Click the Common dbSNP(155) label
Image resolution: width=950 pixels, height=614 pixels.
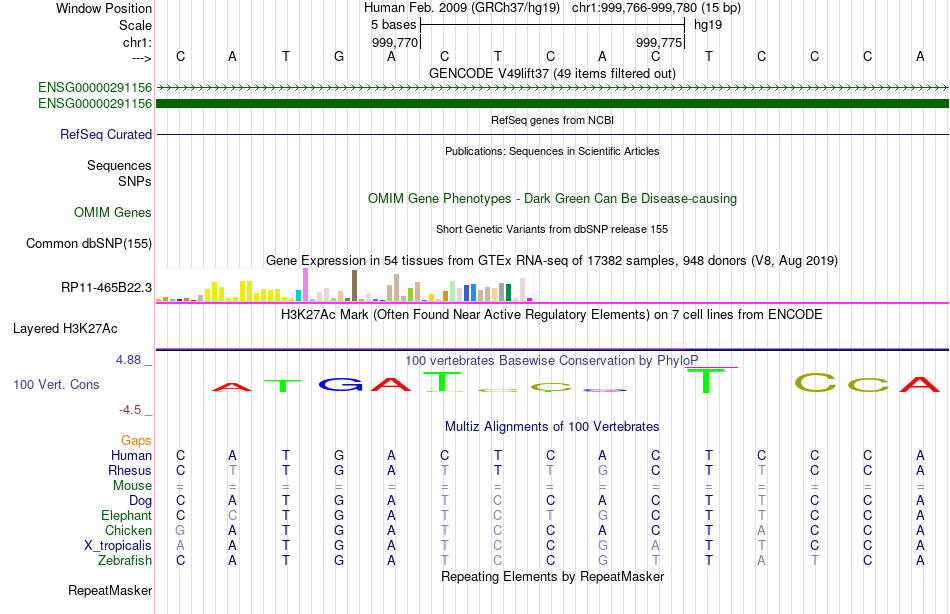point(88,244)
